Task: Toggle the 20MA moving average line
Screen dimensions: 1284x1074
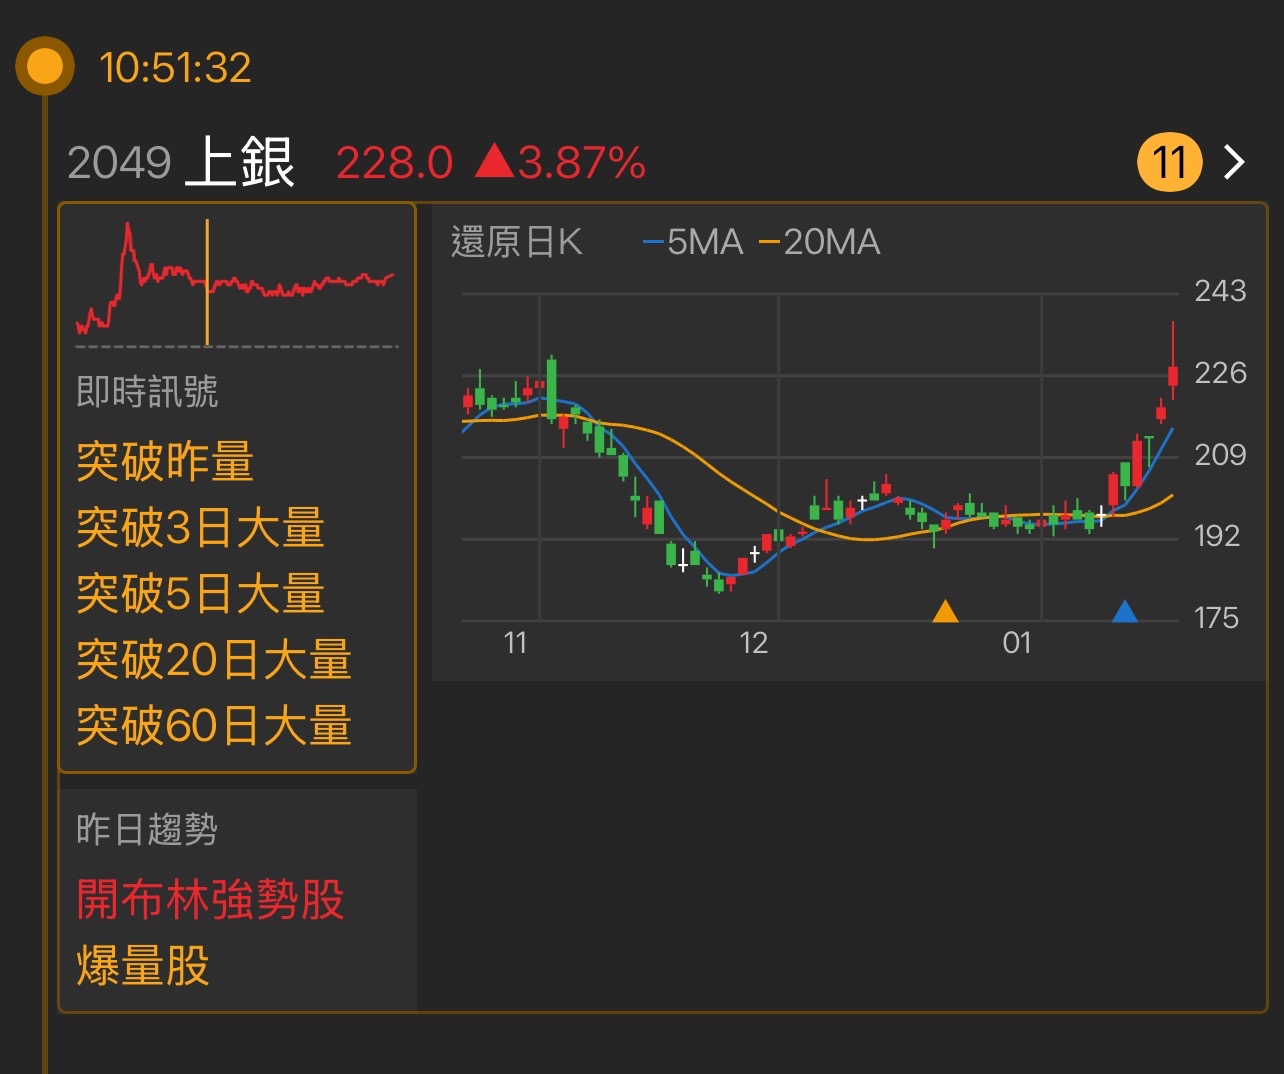Action: tap(820, 242)
